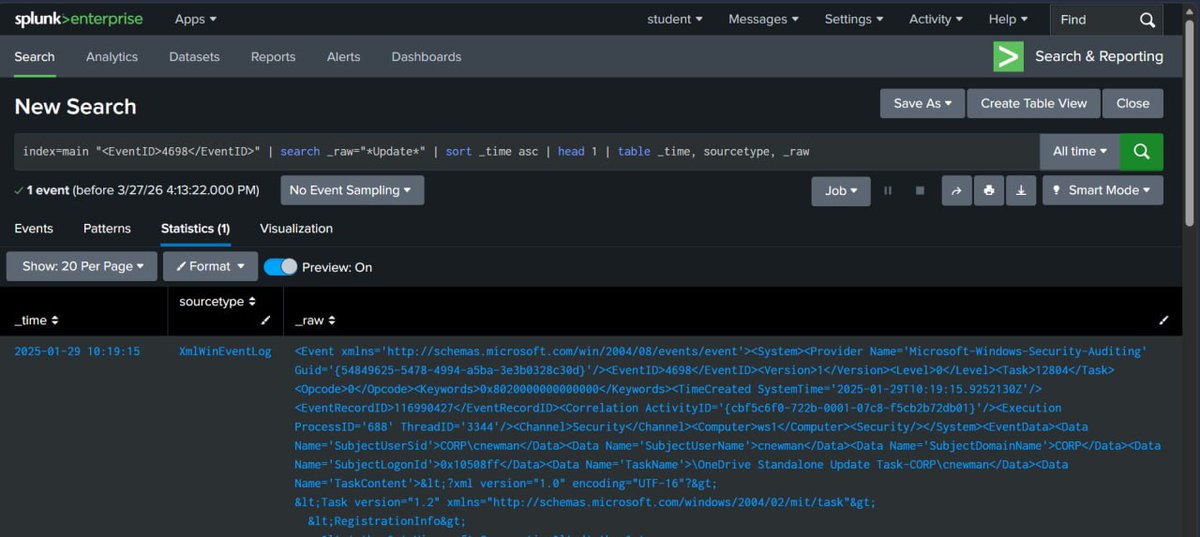The image size is (1200, 537).
Task: Open the Settings dropdown
Action: coord(854,19)
